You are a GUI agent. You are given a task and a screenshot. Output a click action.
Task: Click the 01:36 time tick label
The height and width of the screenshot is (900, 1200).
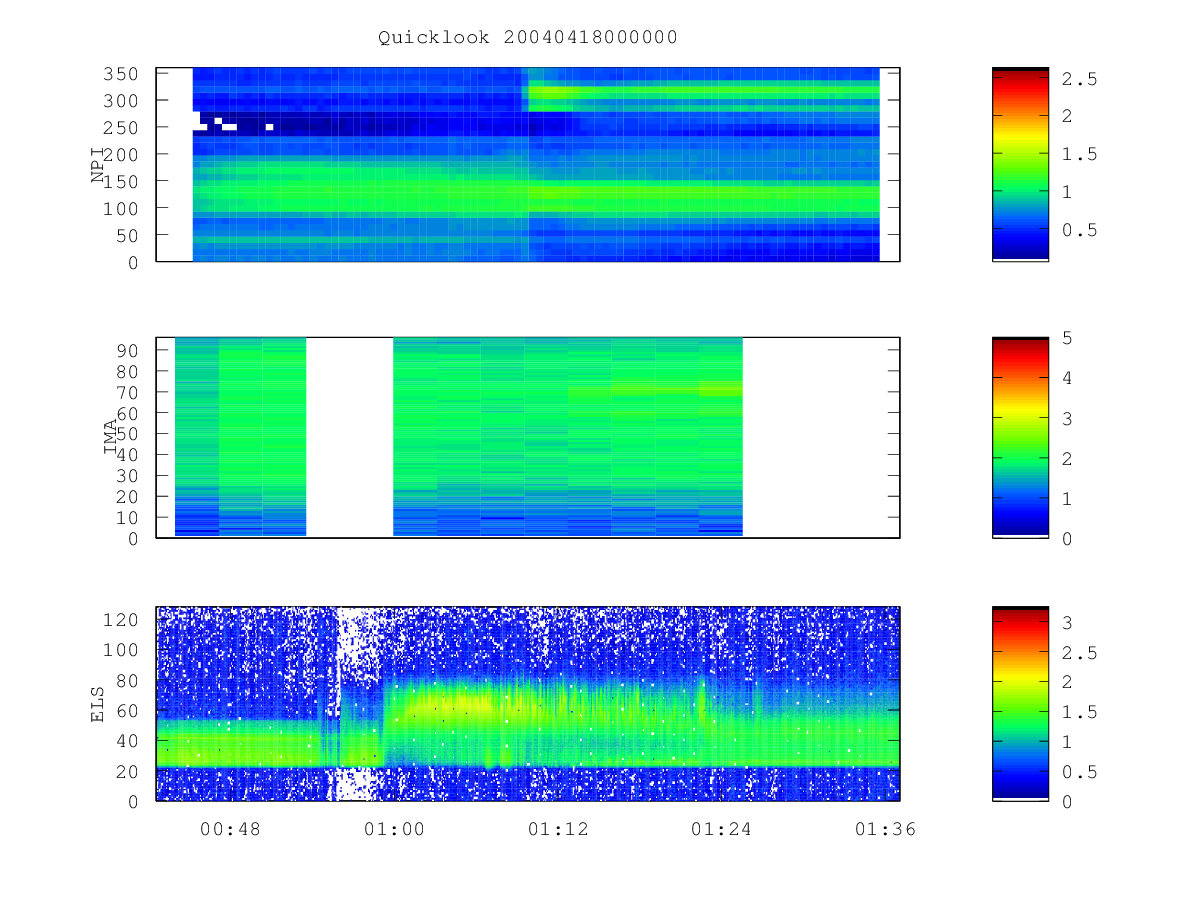[885, 829]
